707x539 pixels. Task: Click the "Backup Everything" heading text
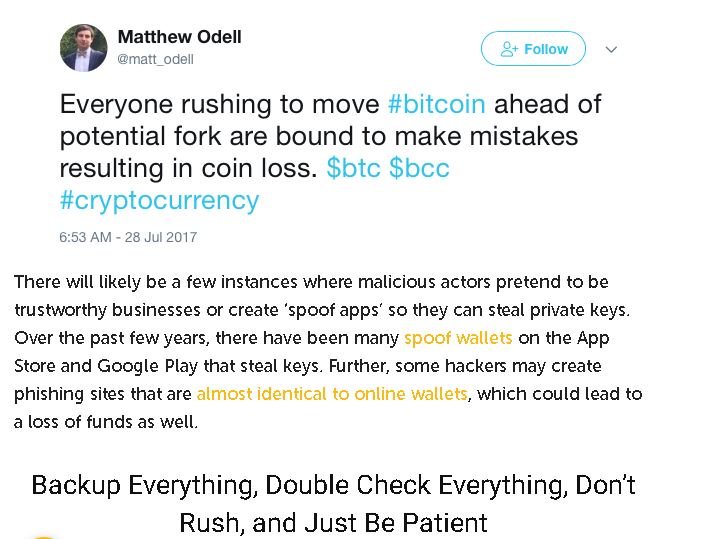124,486
